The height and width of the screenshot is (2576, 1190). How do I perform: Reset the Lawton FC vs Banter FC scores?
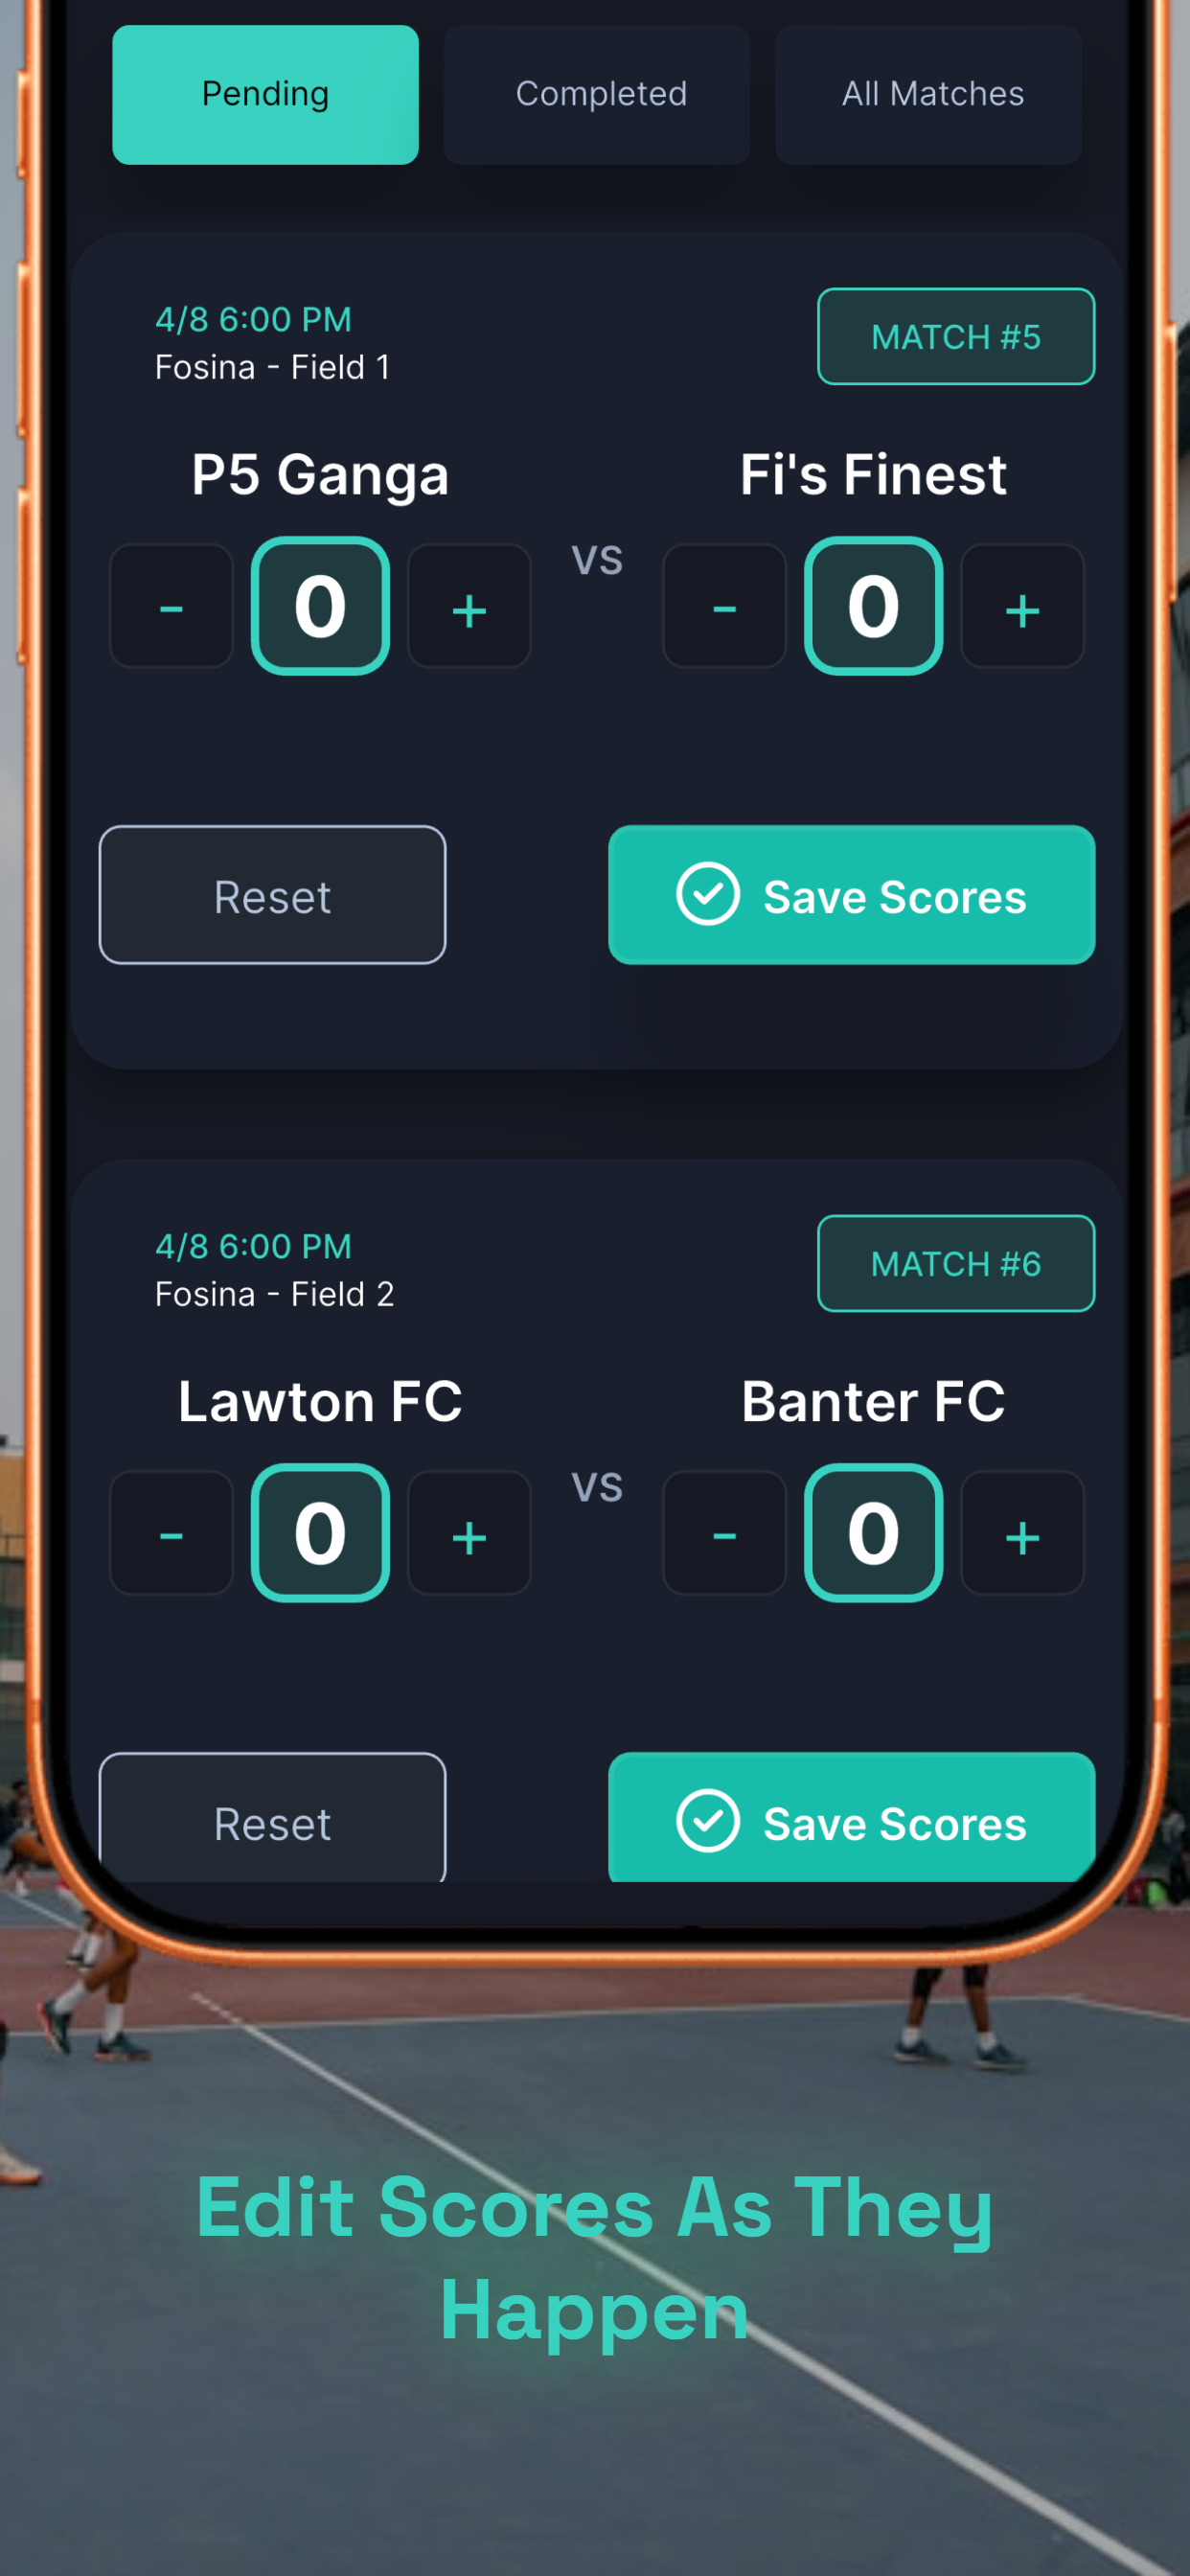272,1818
